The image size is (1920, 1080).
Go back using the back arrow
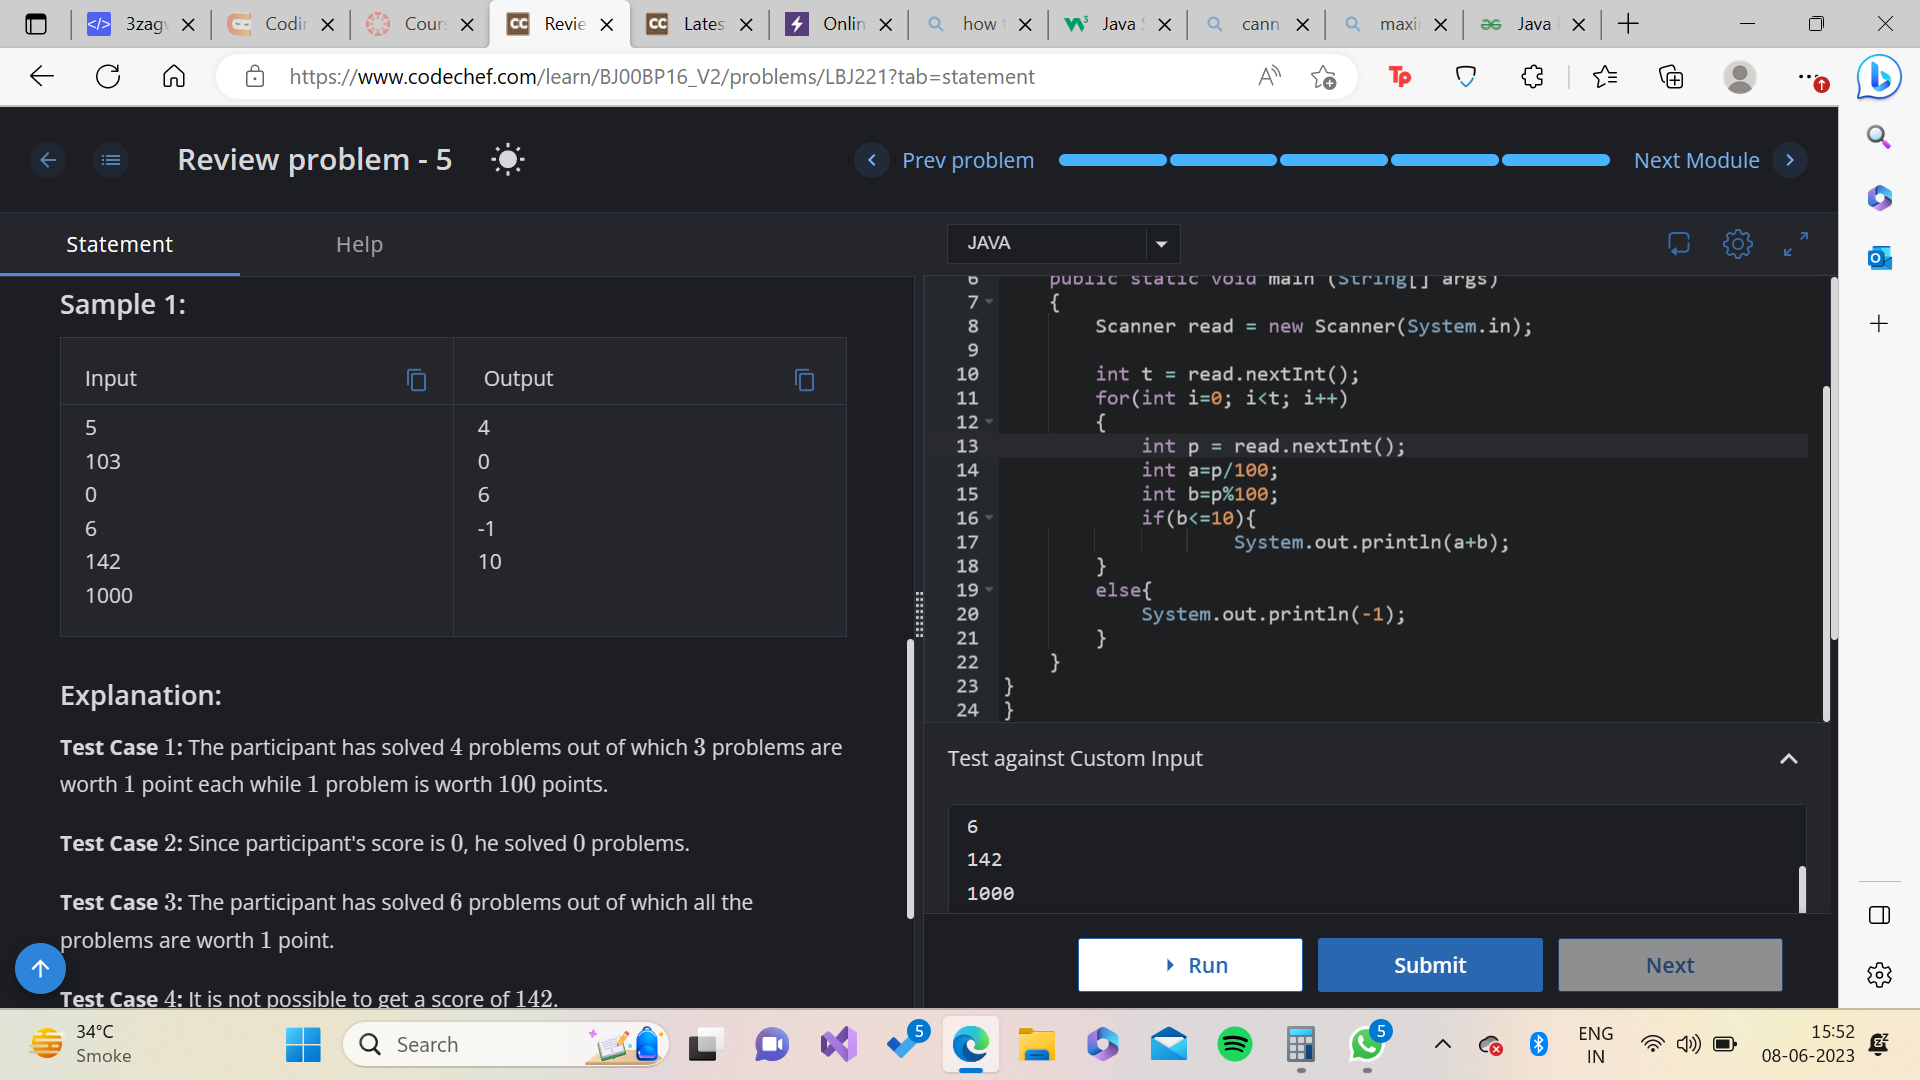click(x=47, y=160)
